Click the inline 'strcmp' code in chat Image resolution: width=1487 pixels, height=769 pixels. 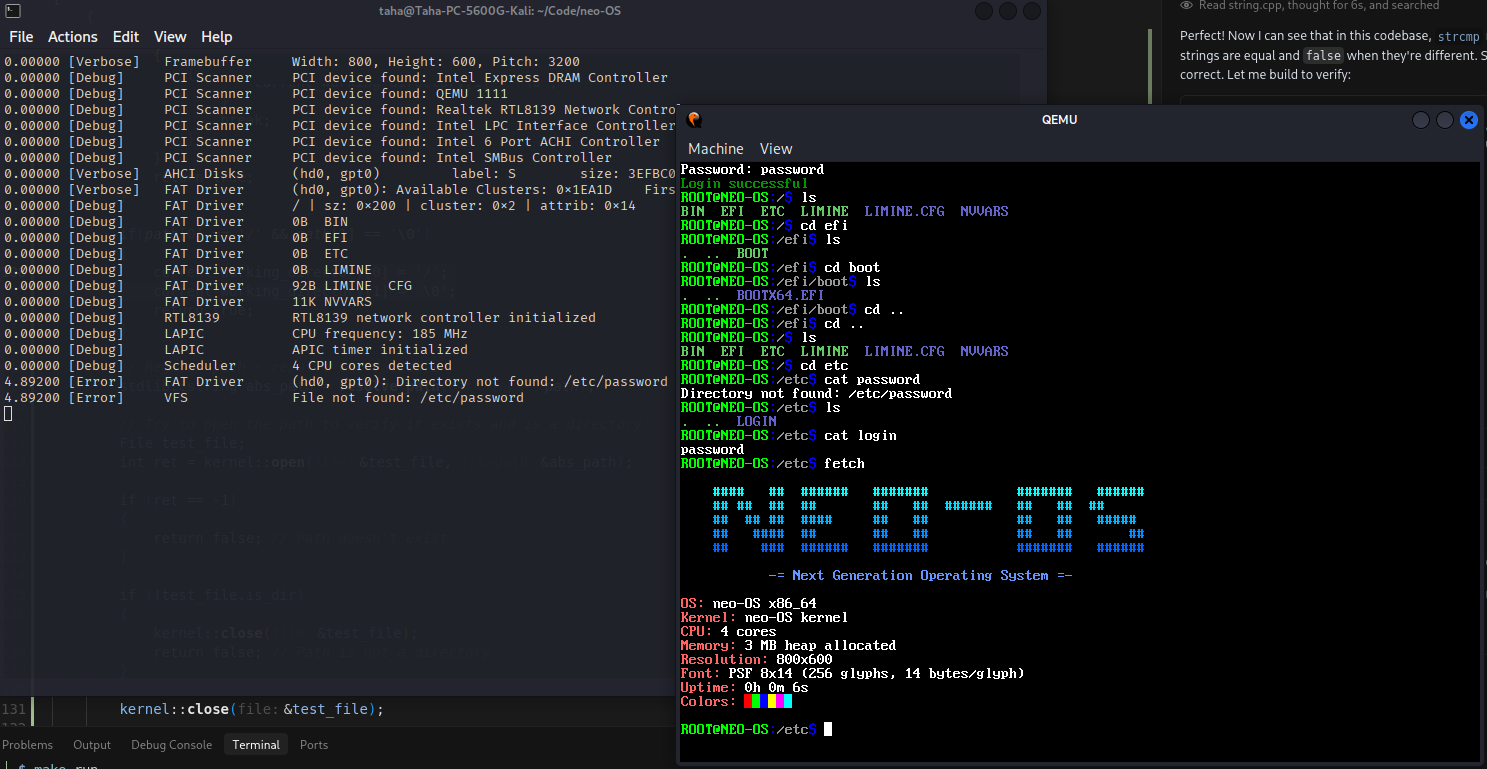[x=1457, y=36]
